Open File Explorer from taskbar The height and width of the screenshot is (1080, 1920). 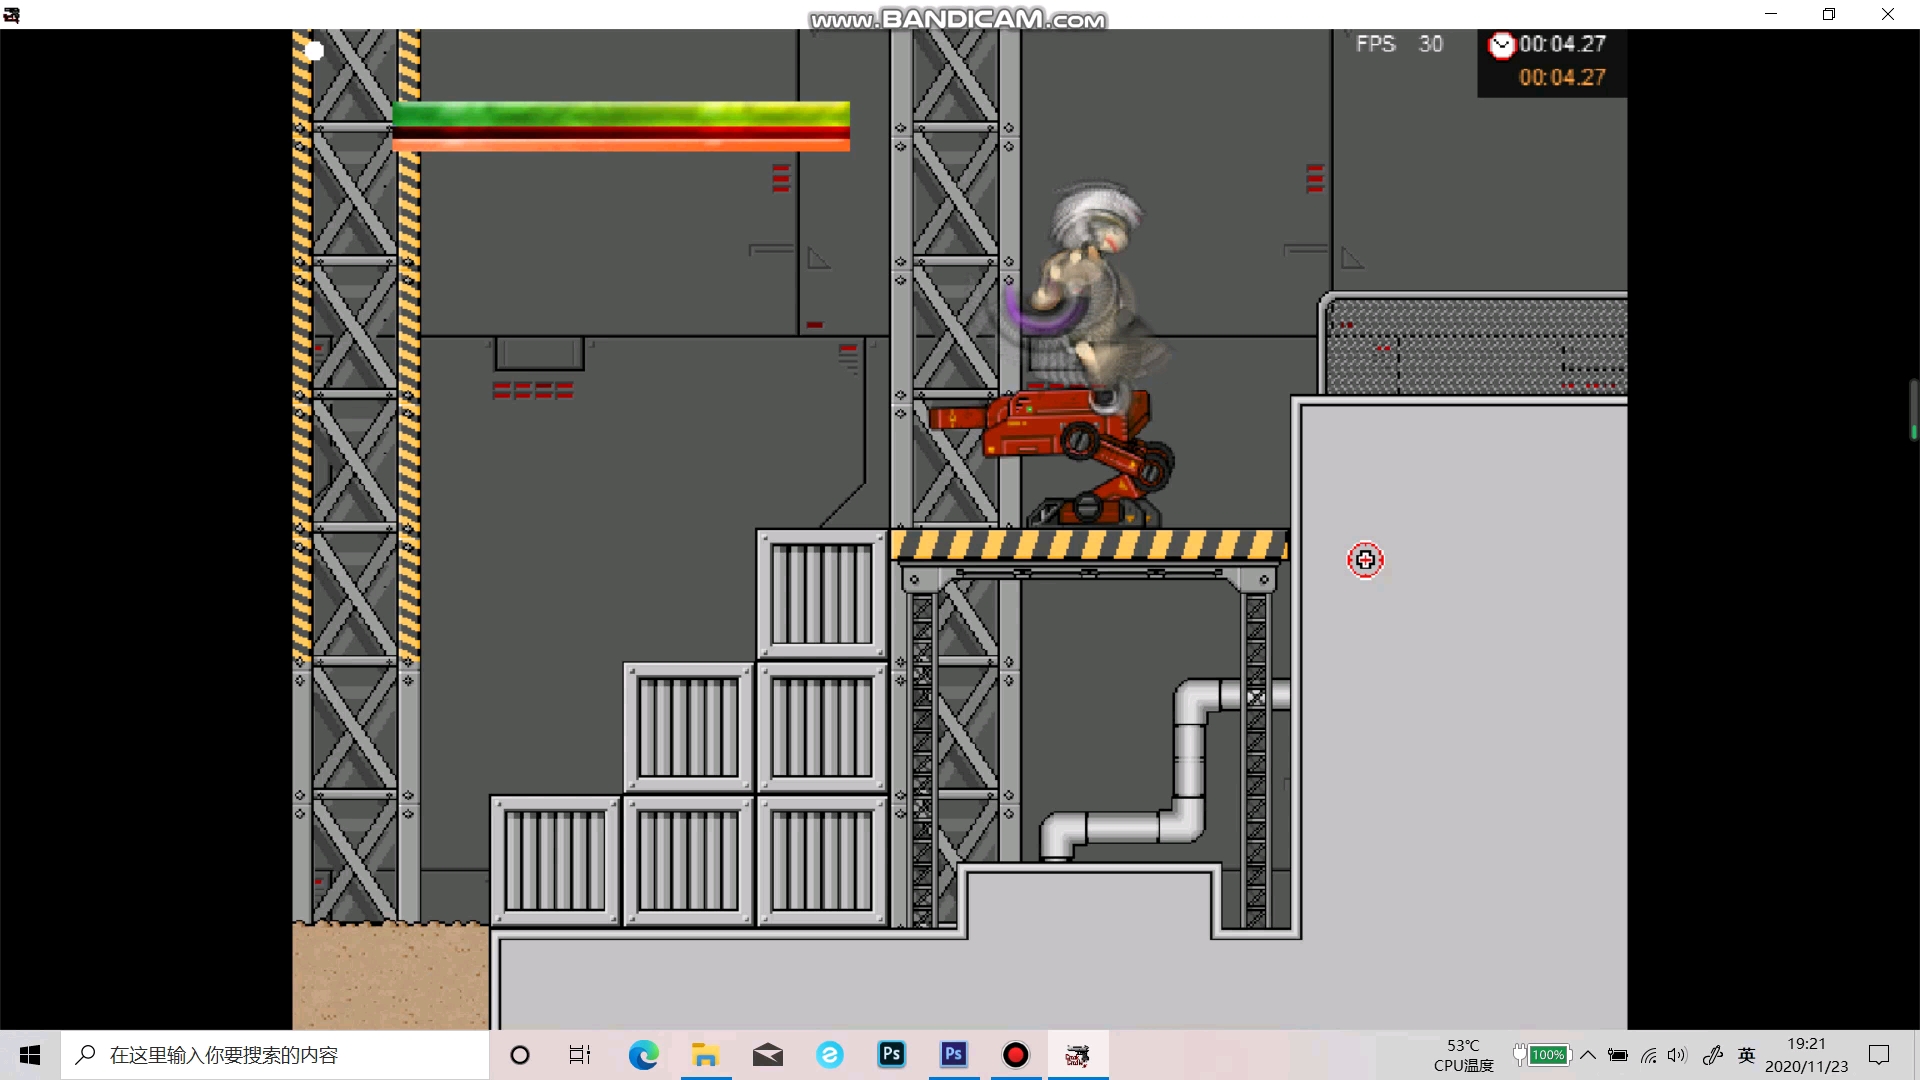coord(705,1055)
